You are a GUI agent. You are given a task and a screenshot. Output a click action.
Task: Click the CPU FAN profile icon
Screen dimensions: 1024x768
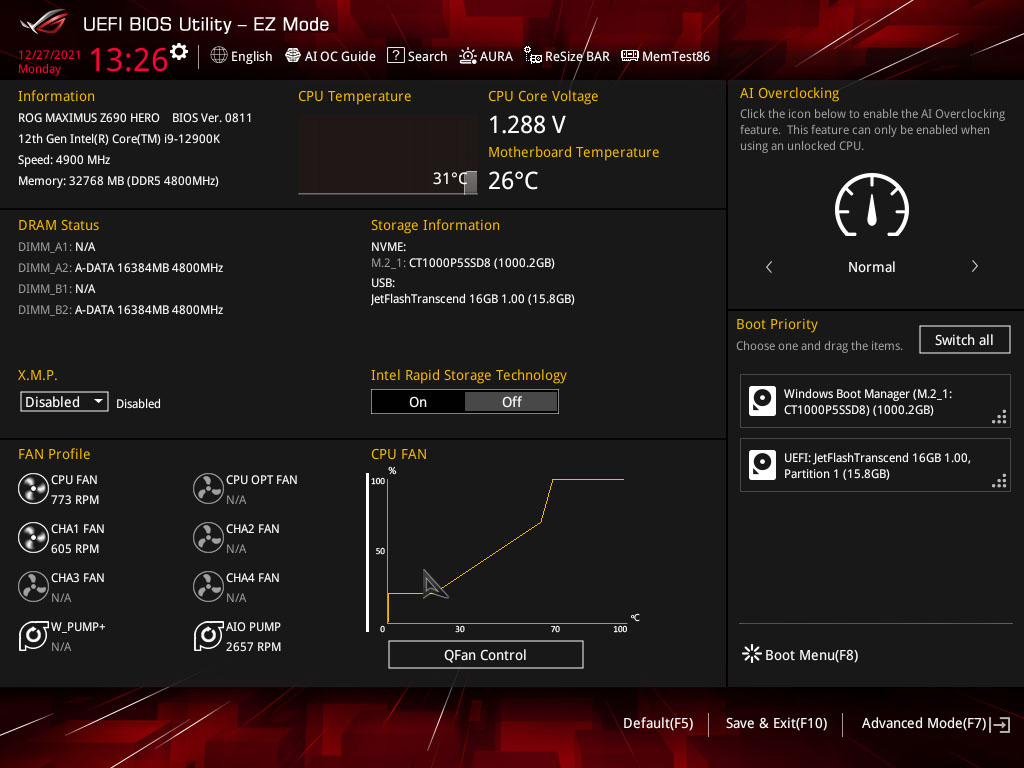[x=33, y=489]
